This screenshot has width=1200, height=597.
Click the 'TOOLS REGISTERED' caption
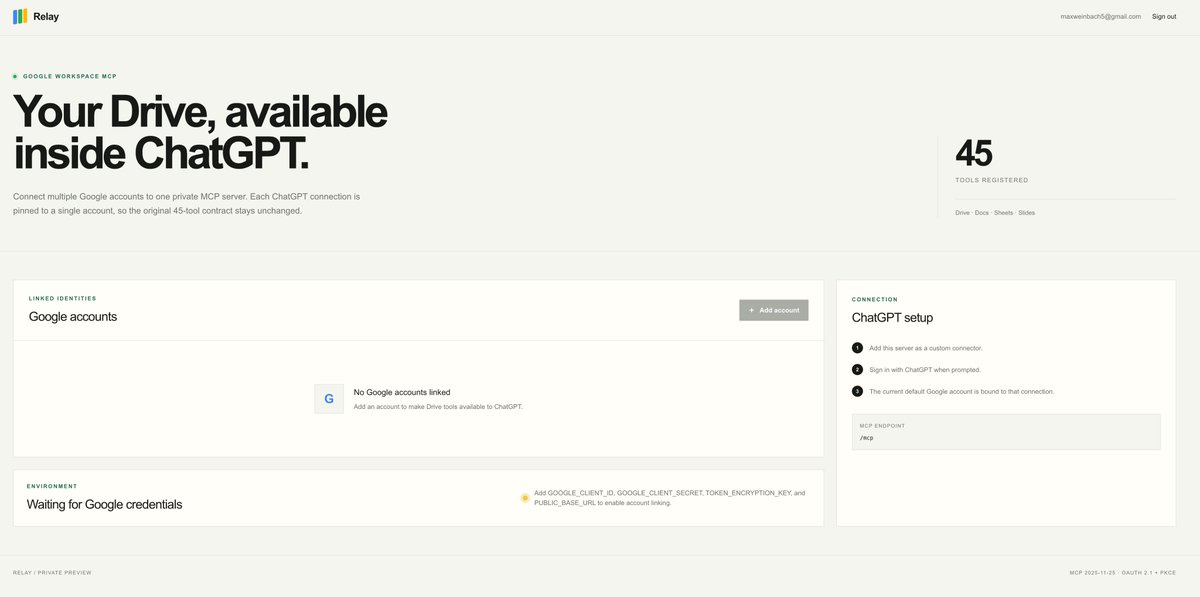[992, 180]
